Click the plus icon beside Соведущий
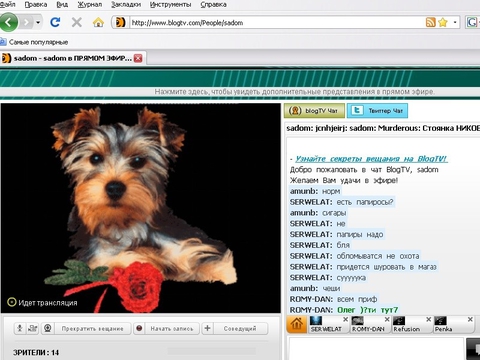Image resolution: width=480 pixels, height=360 pixels. [x=207, y=328]
